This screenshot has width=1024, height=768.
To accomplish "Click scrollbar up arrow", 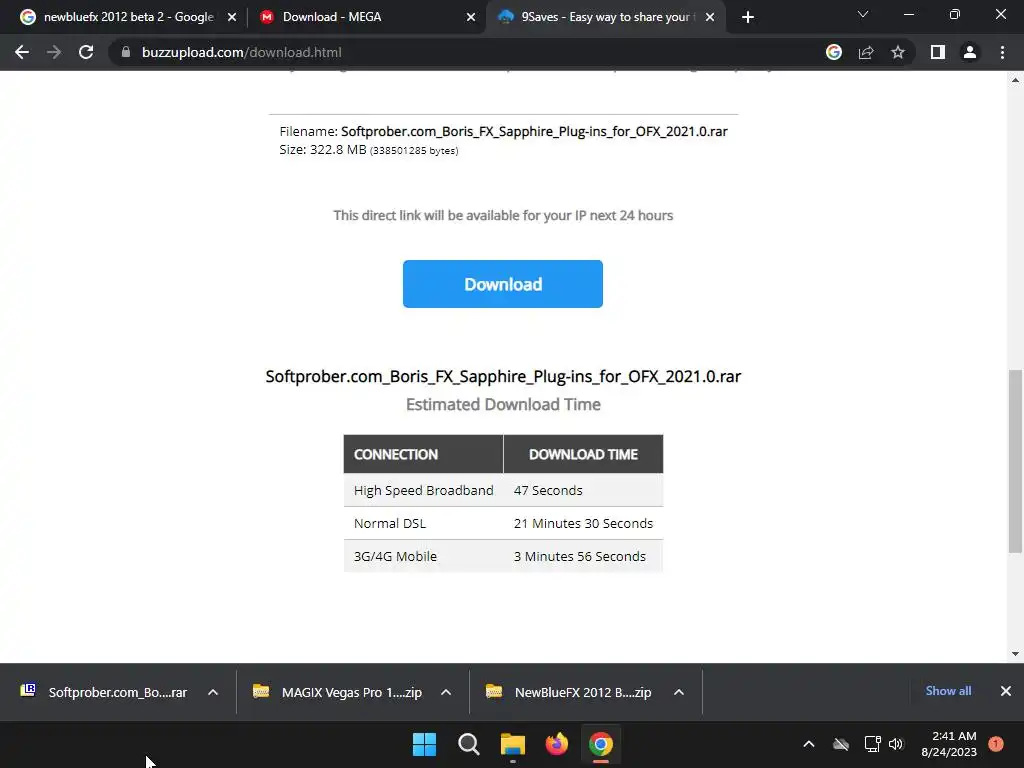I will tap(1016, 80).
